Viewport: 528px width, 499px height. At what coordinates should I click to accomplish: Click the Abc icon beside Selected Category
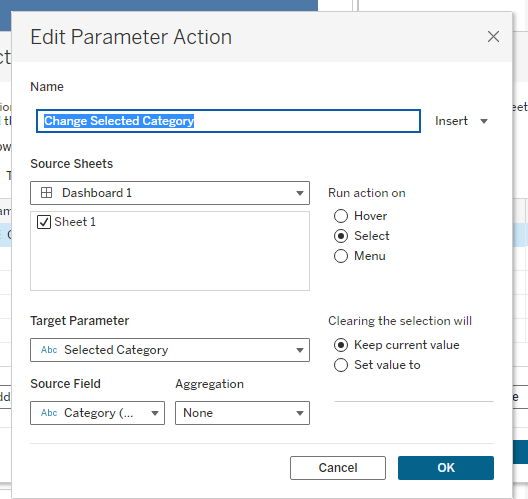(49, 350)
